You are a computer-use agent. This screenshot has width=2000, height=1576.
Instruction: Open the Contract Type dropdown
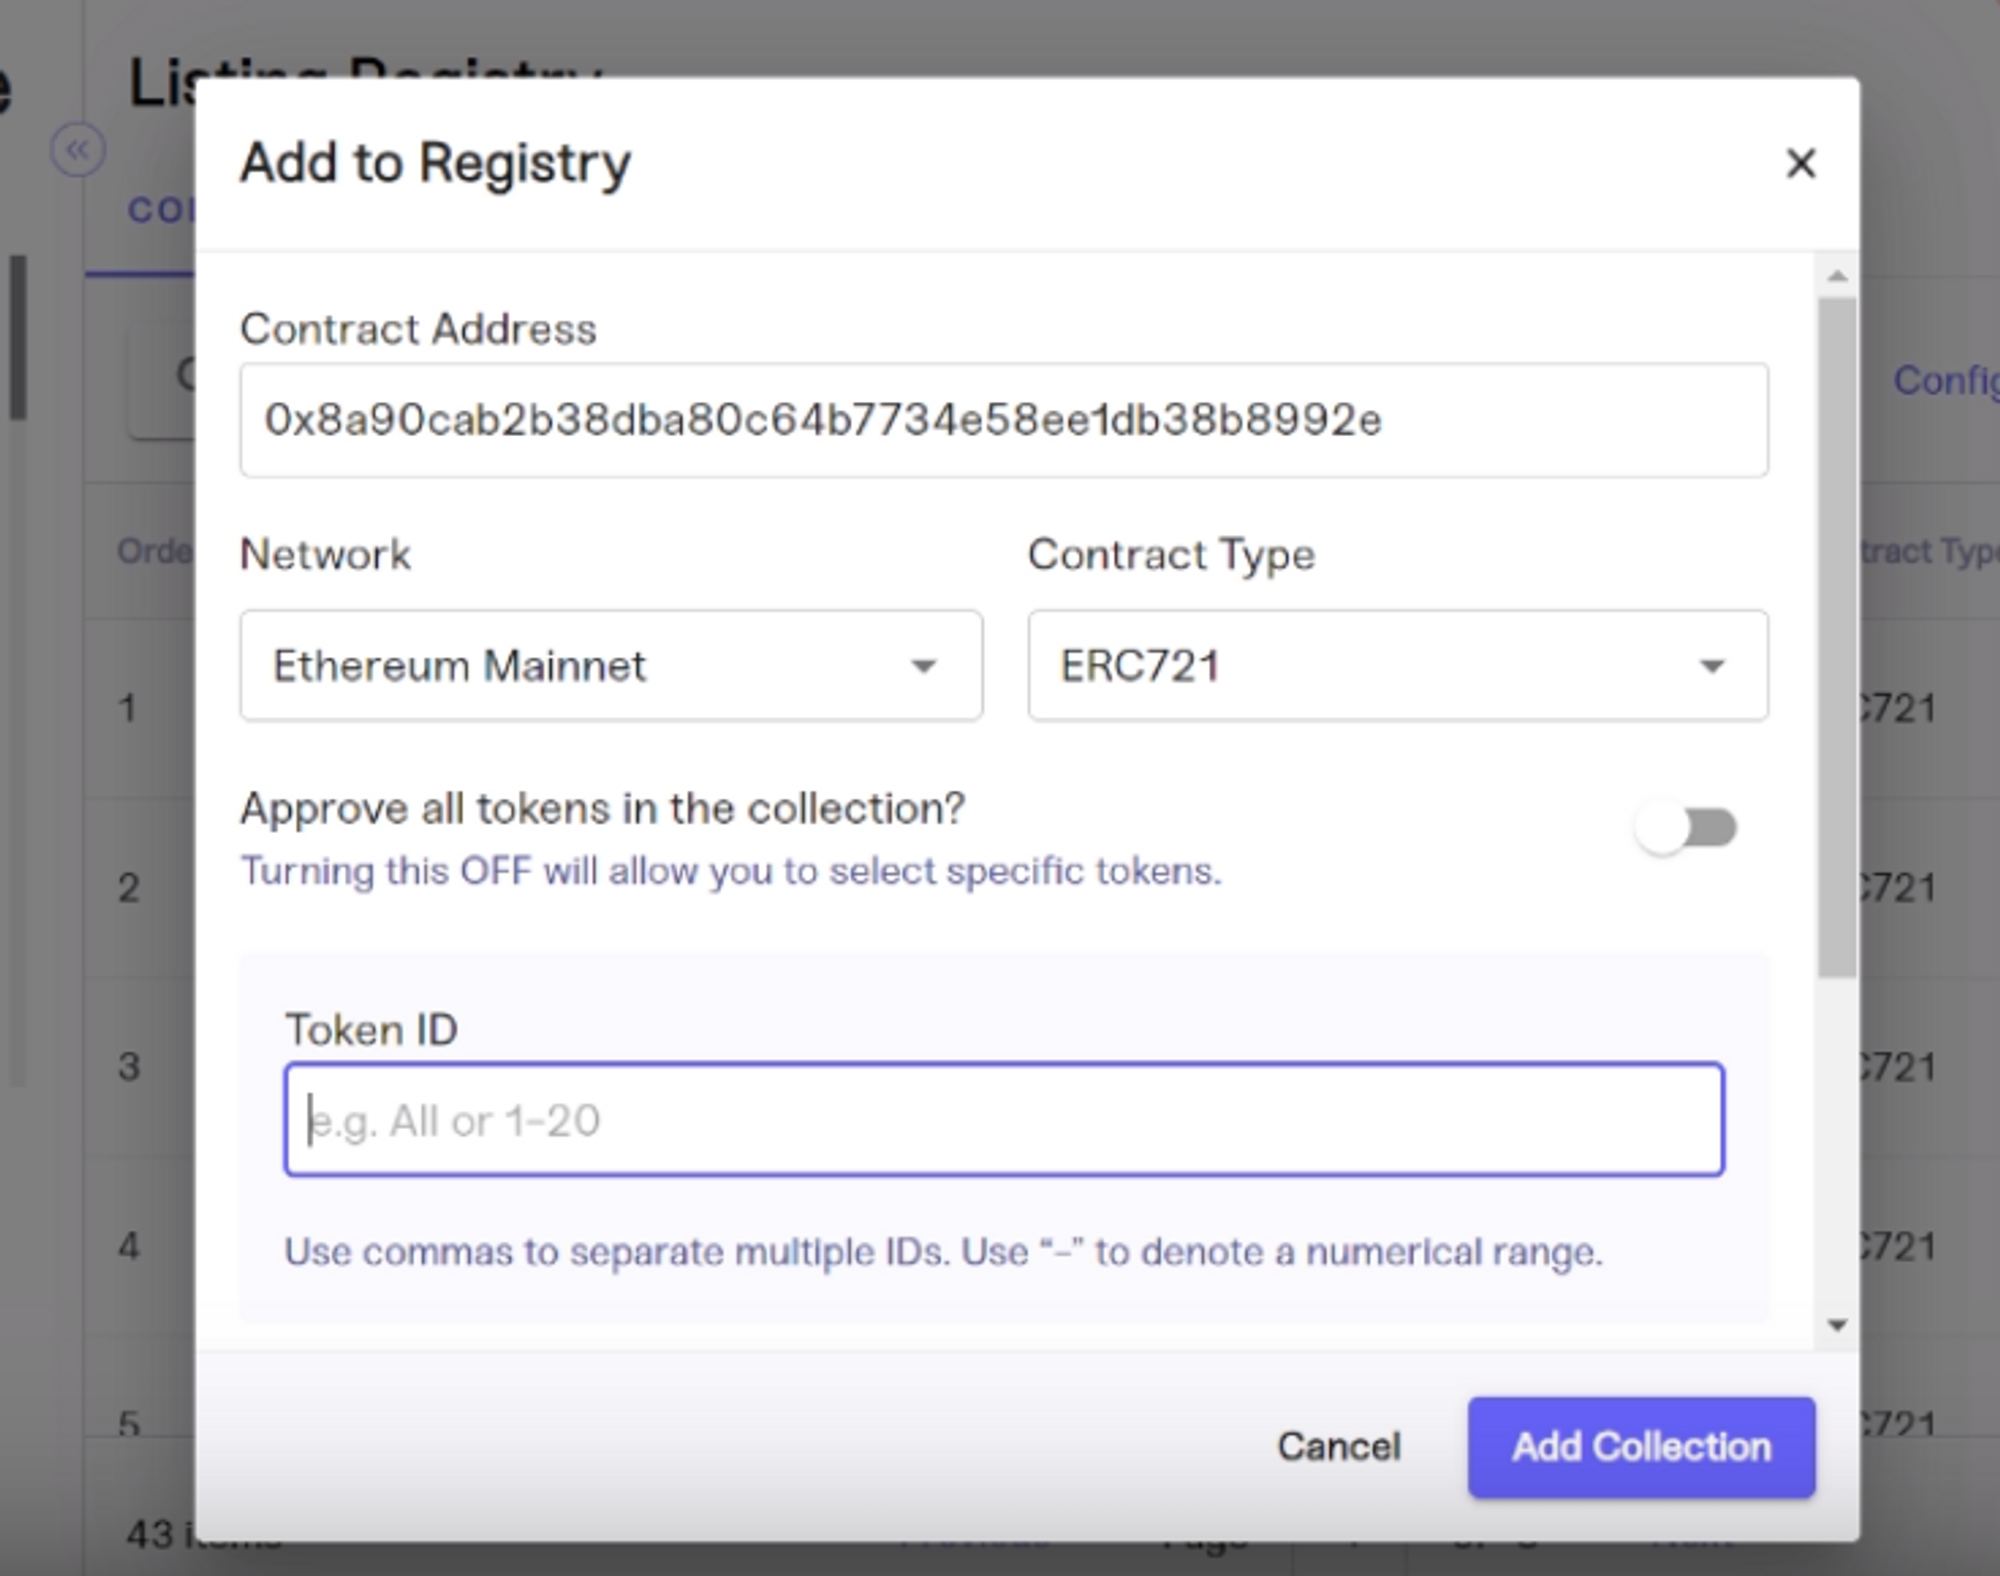(1396, 666)
